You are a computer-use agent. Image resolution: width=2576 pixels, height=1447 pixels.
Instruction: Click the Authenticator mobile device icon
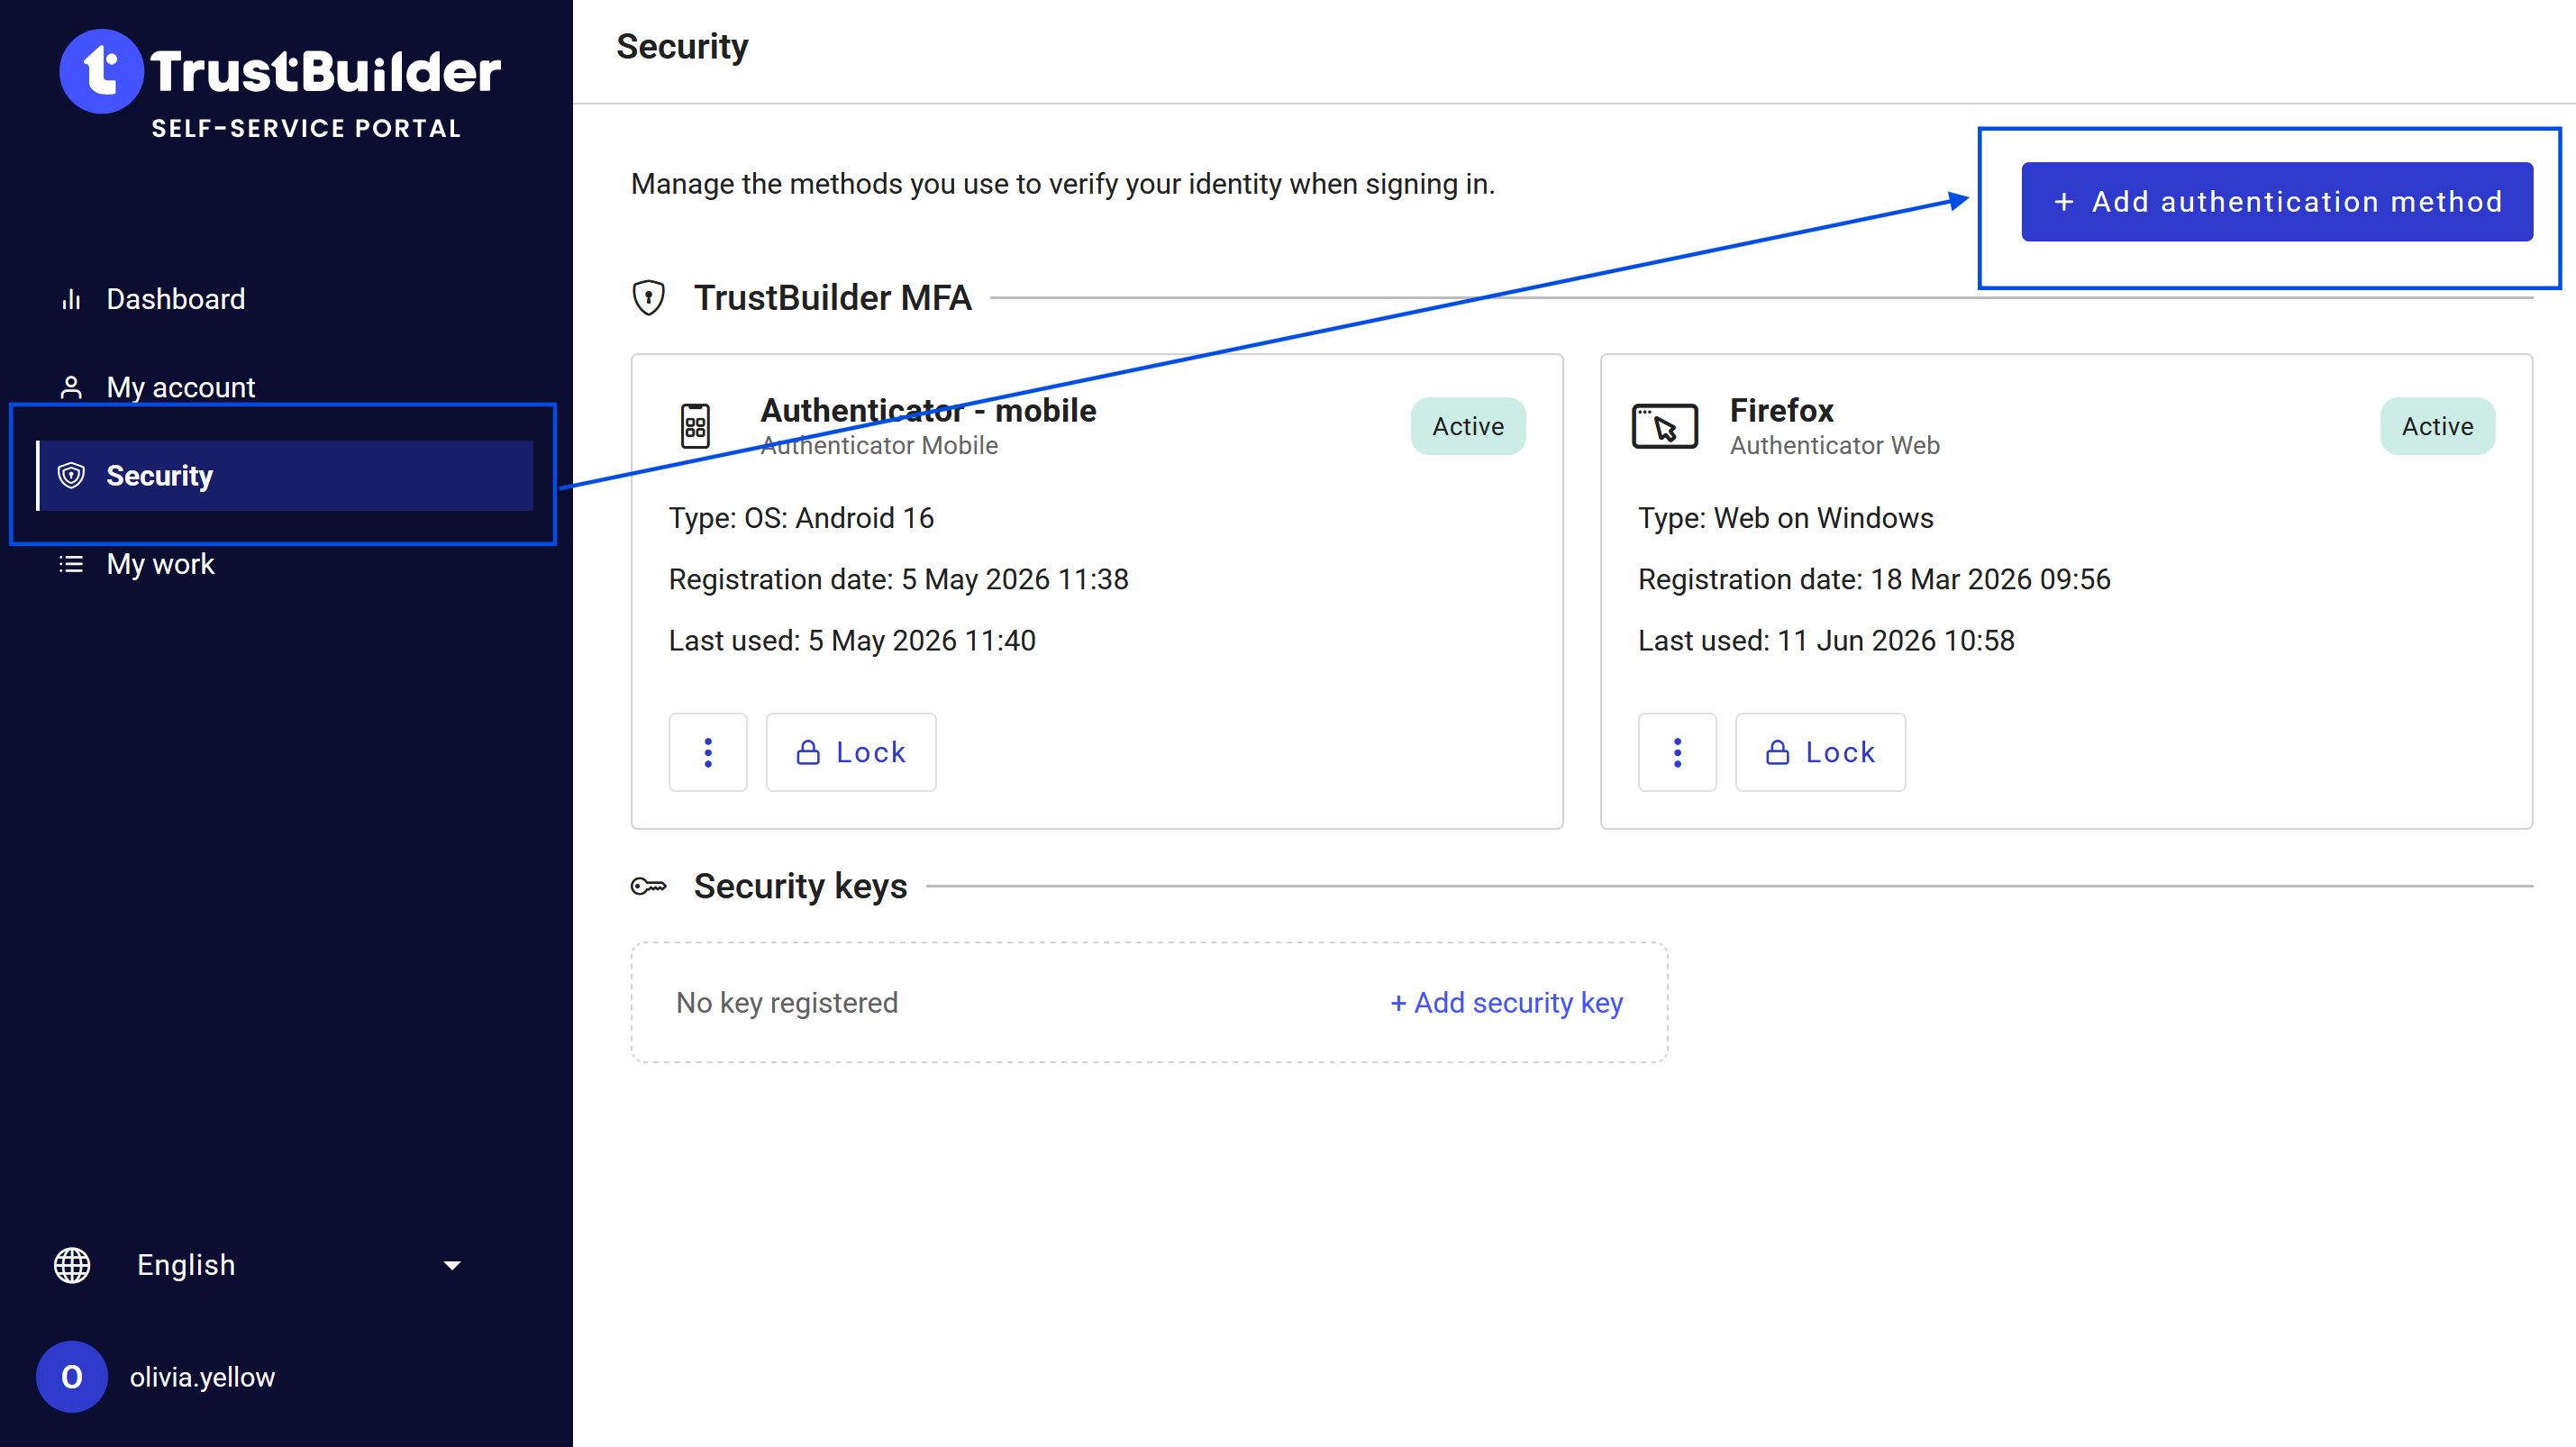696,426
